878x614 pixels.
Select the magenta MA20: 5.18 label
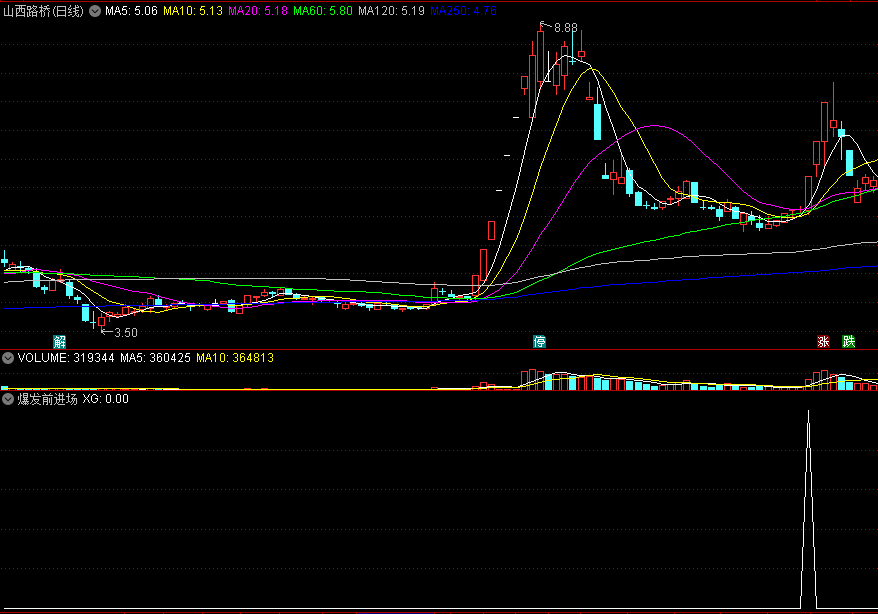258,11
